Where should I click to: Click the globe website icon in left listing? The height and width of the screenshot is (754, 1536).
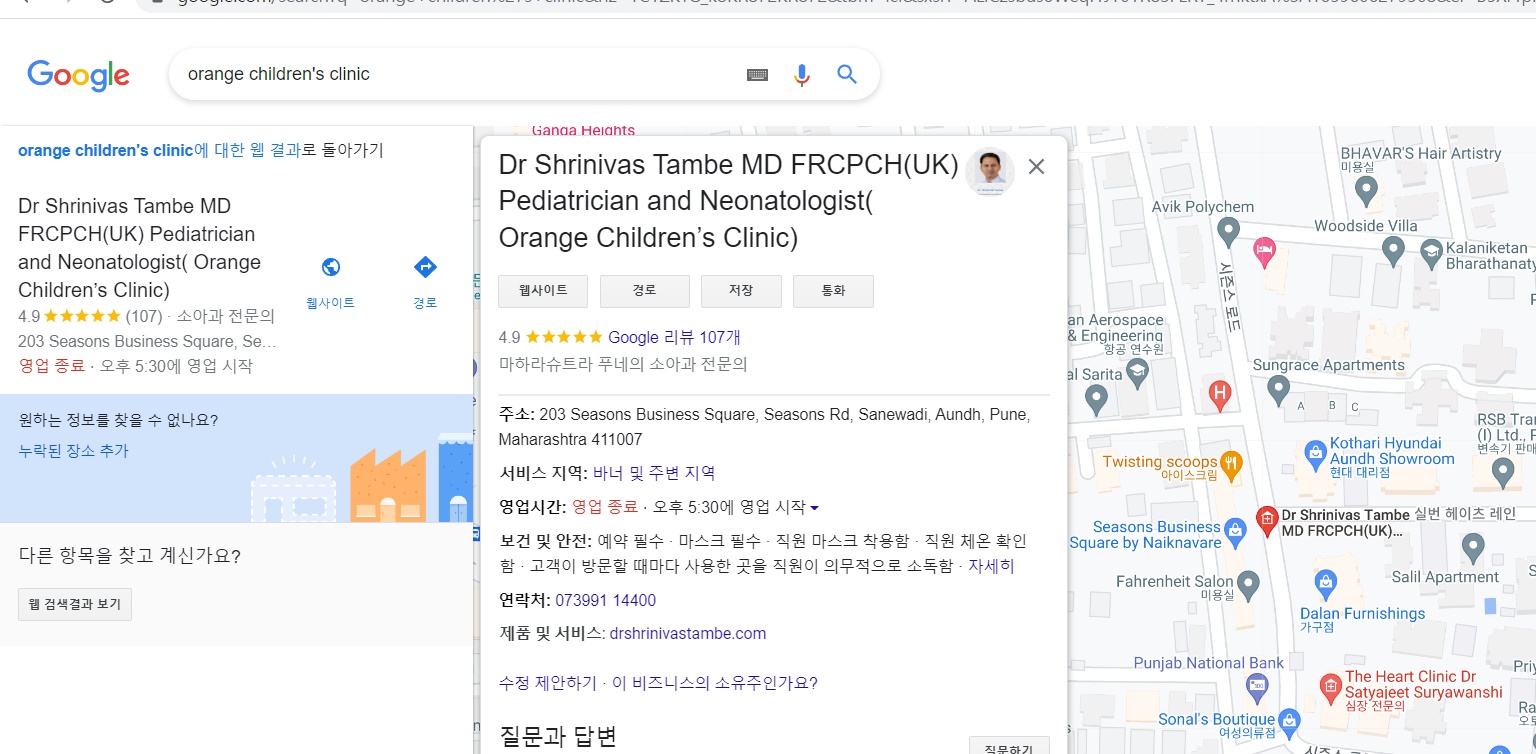pyautogui.click(x=331, y=267)
